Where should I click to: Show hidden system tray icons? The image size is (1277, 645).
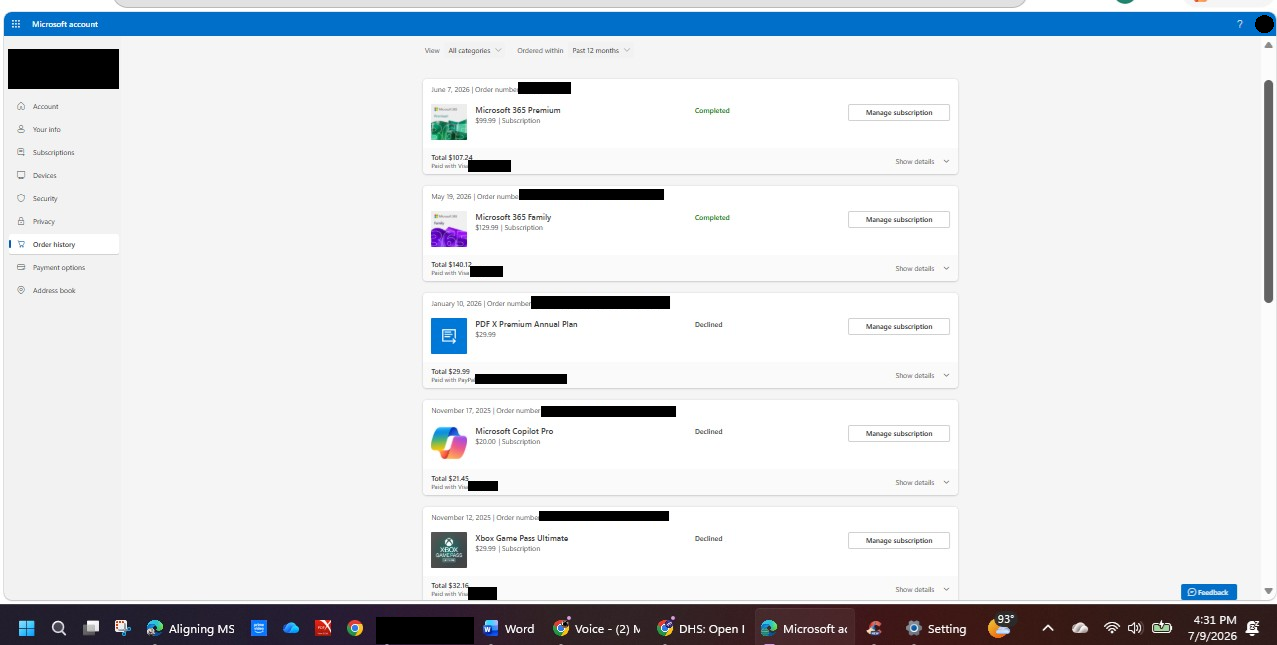click(x=1048, y=628)
